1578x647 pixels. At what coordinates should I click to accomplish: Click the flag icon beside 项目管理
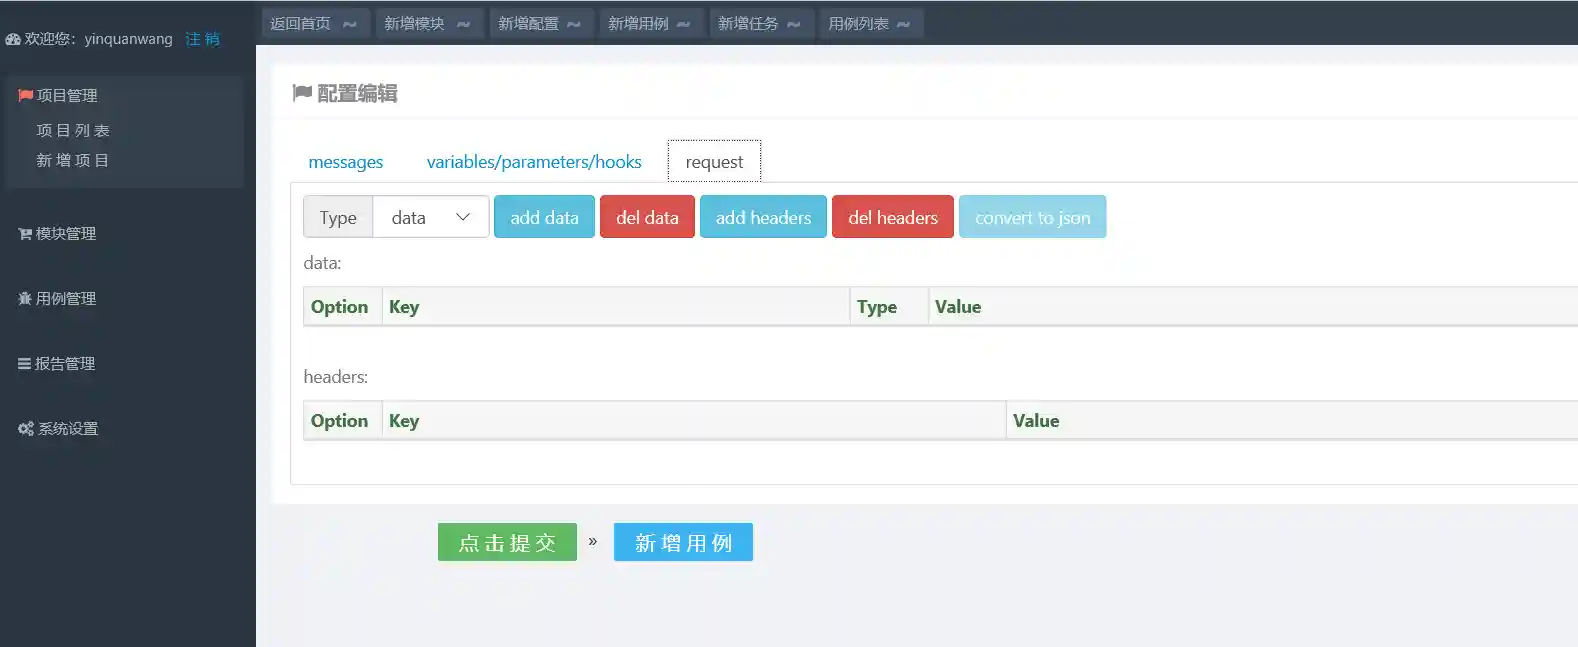pos(25,96)
